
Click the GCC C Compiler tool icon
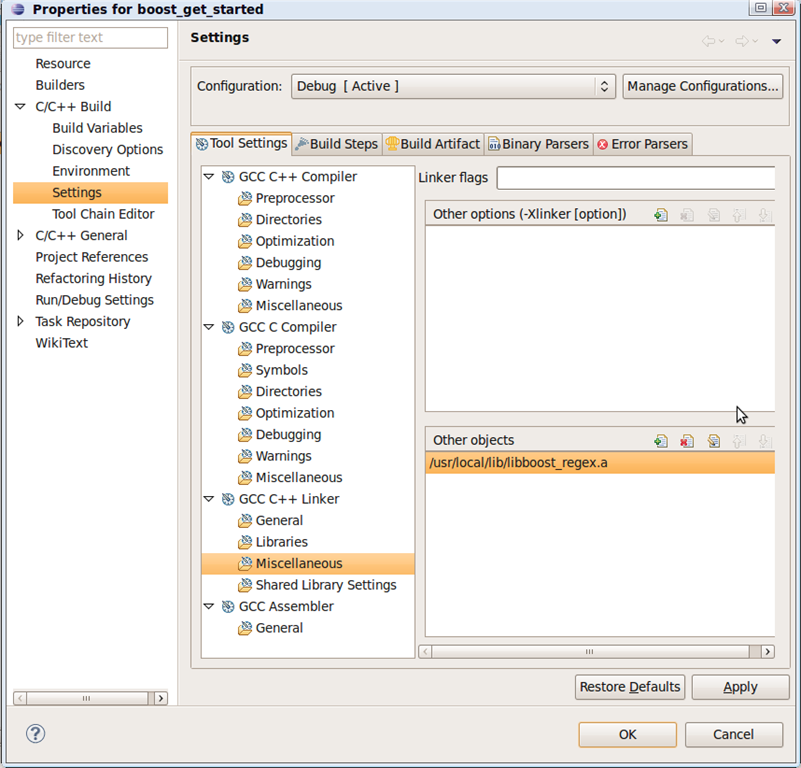(x=228, y=327)
